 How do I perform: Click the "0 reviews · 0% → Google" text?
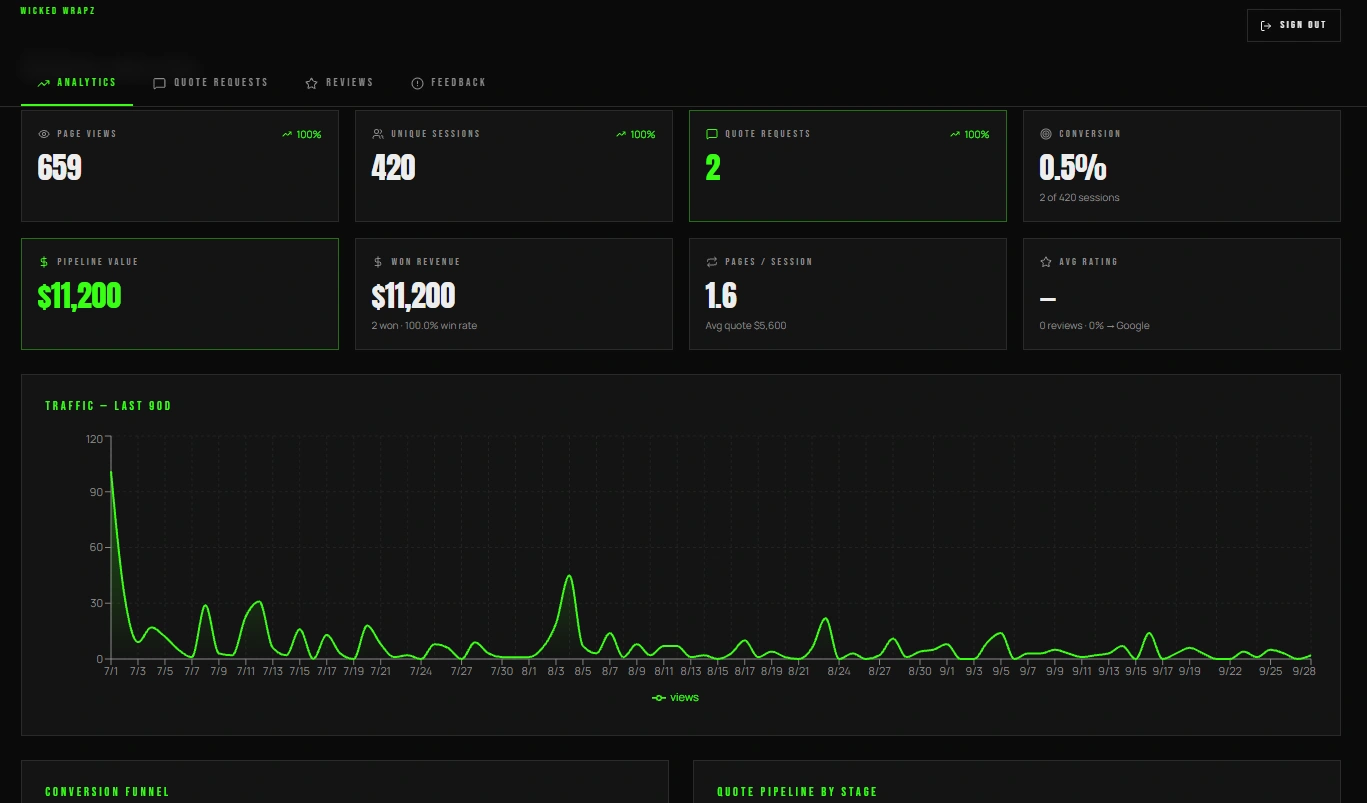(x=1094, y=326)
